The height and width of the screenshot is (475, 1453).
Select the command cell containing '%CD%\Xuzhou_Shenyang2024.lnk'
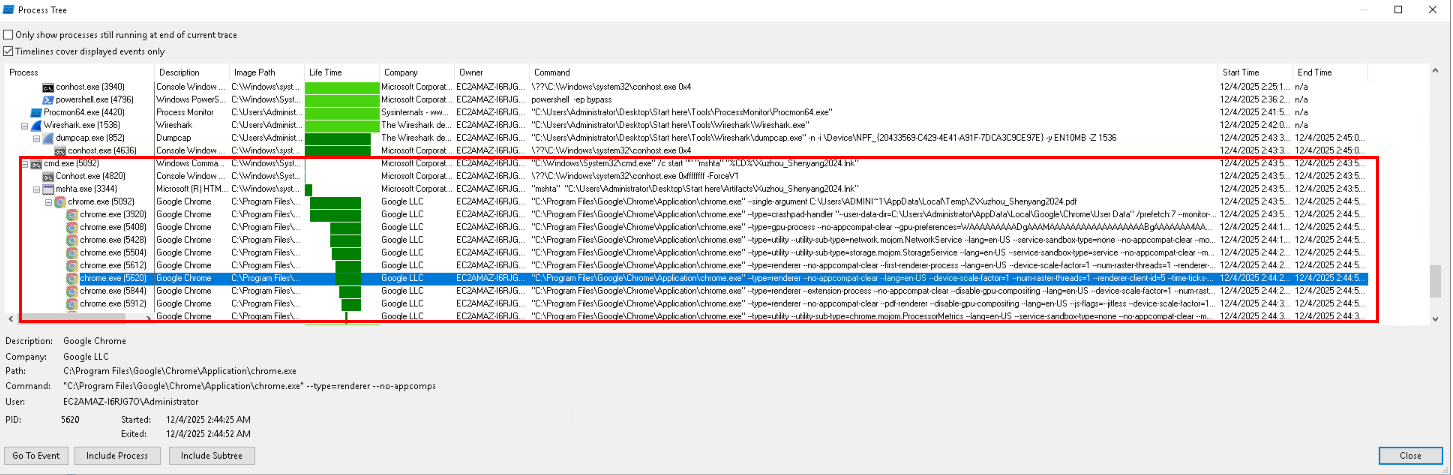[x=874, y=164]
